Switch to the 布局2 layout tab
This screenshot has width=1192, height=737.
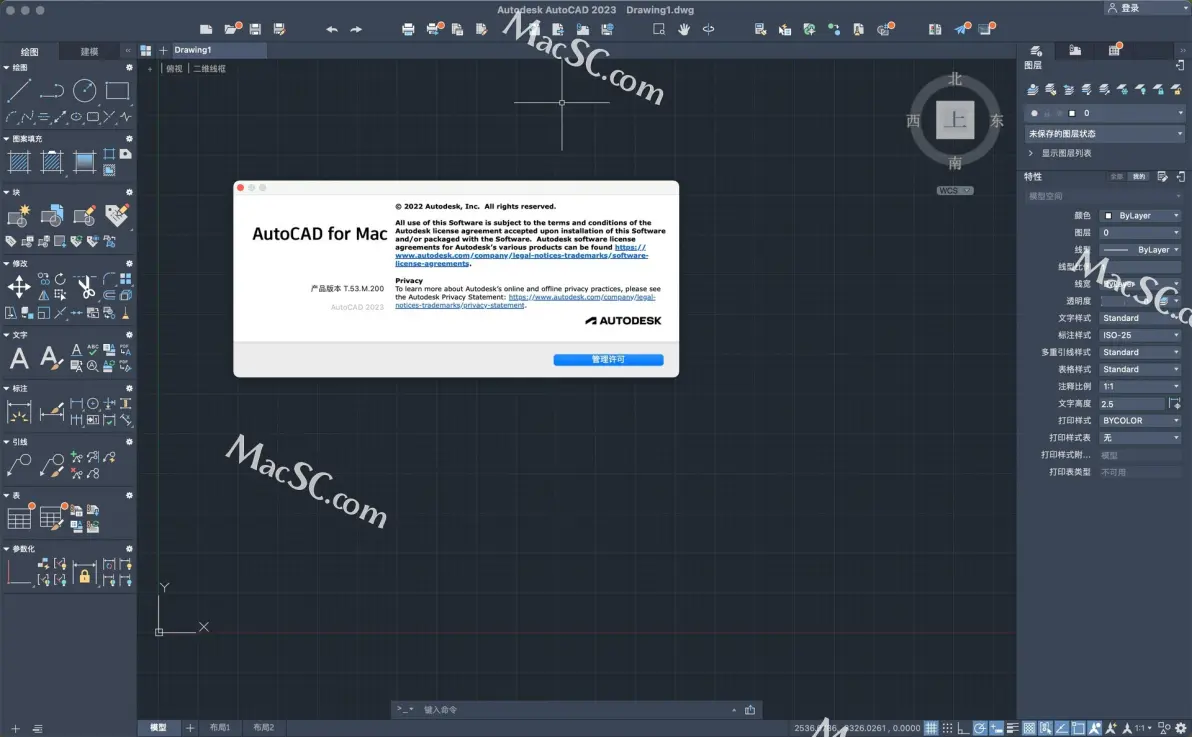[263, 728]
